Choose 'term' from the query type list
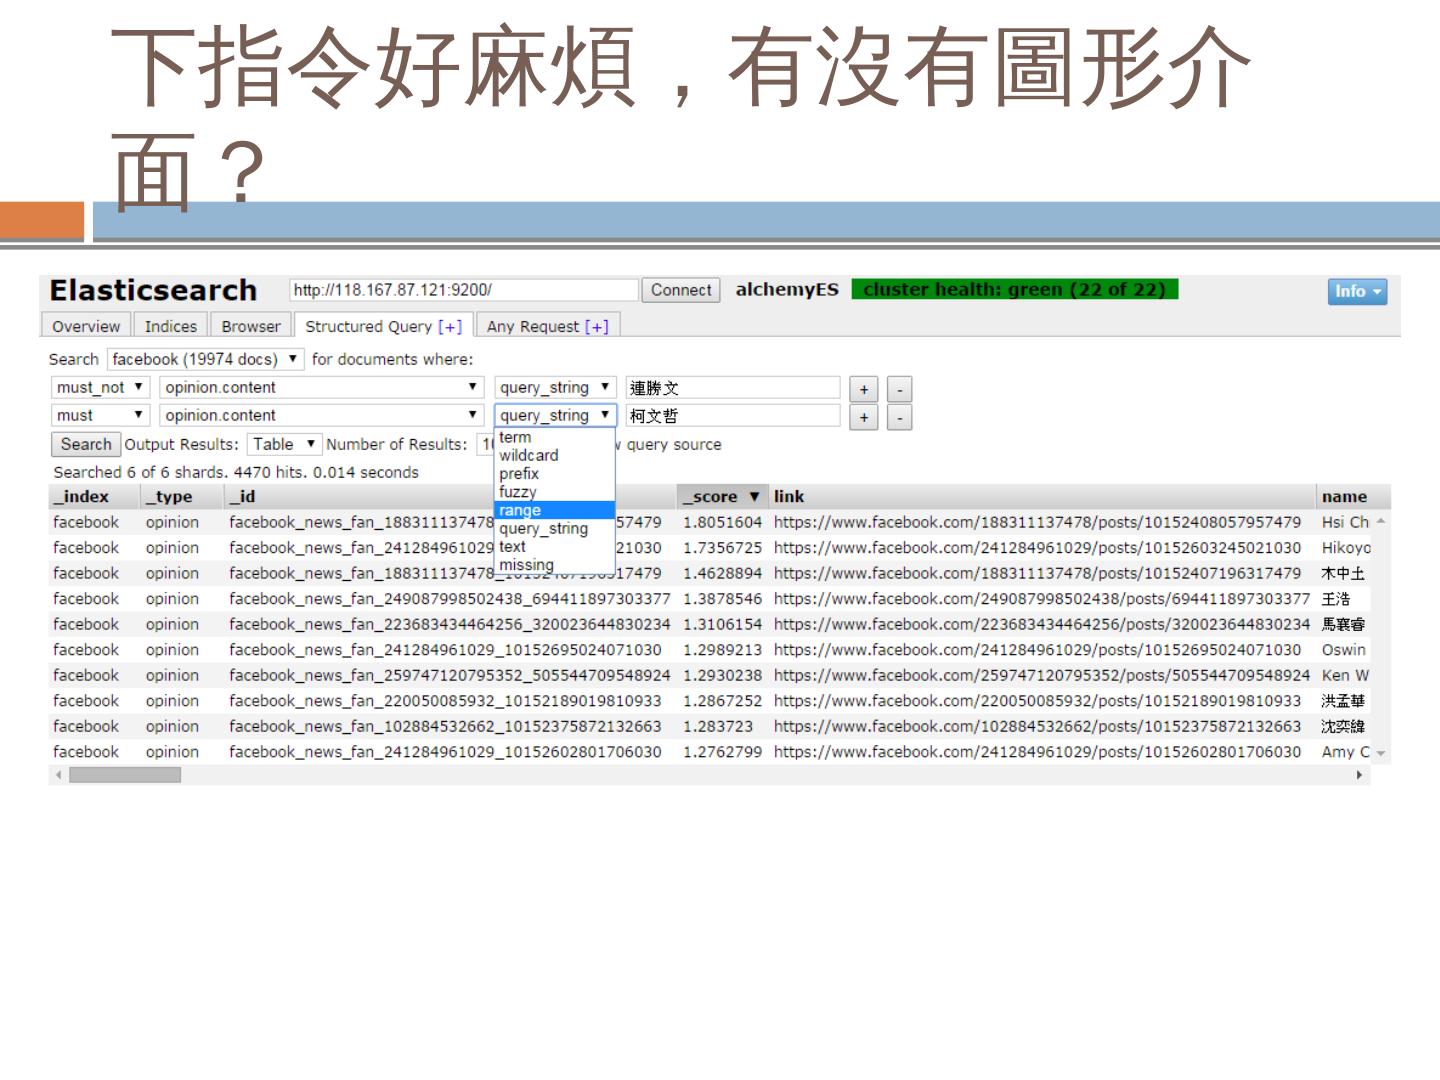This screenshot has height=1080, width=1440. [554, 437]
